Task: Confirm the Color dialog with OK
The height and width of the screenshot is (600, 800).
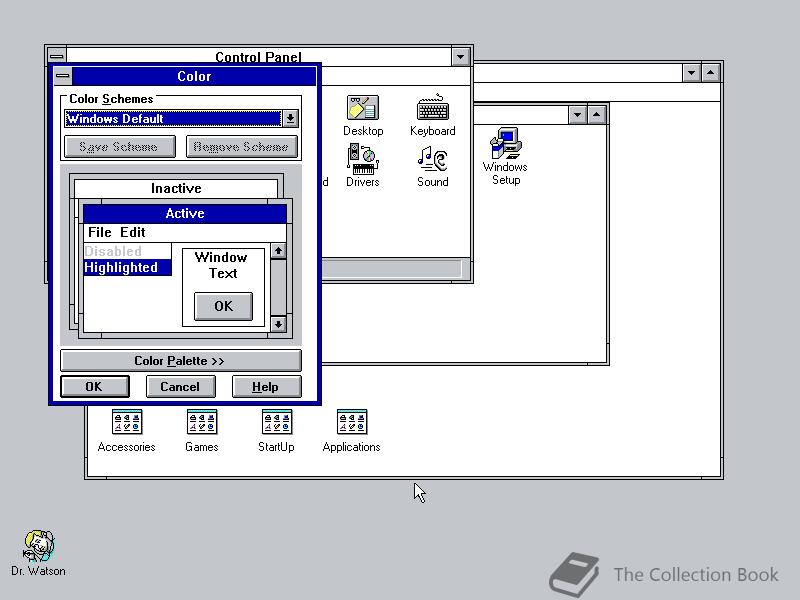Action: coord(95,387)
